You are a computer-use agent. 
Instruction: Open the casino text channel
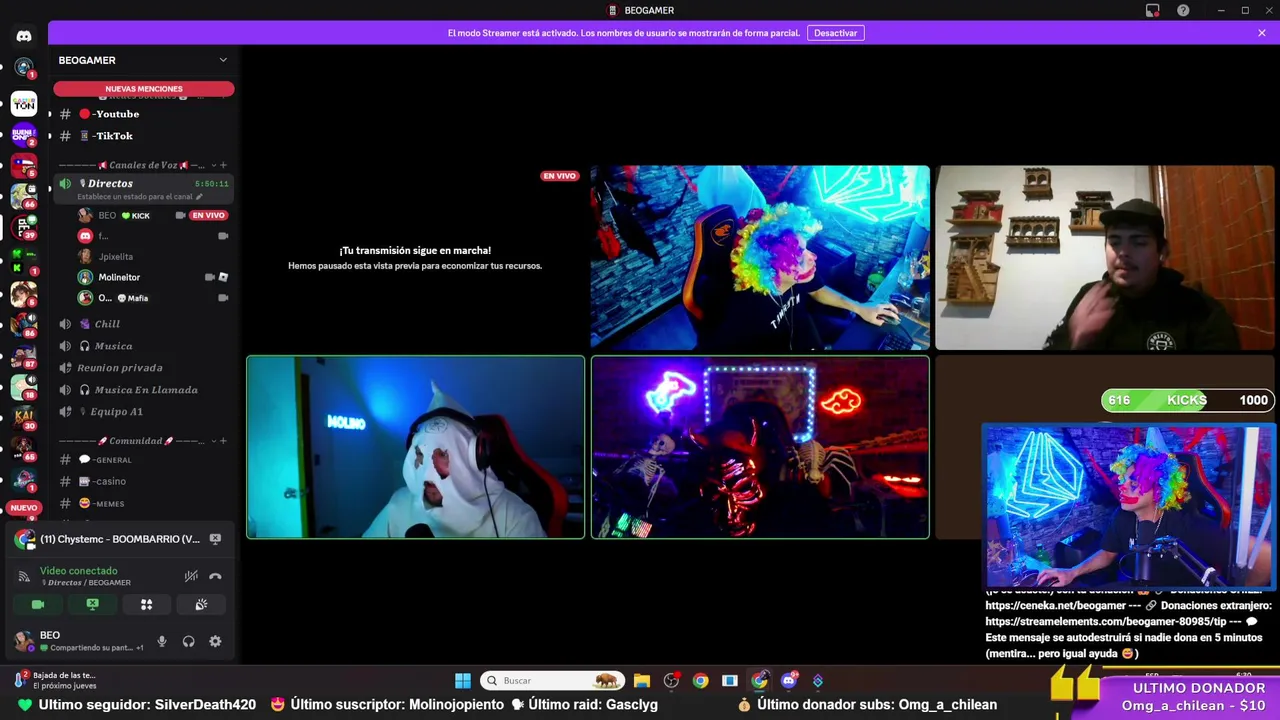click(144, 482)
